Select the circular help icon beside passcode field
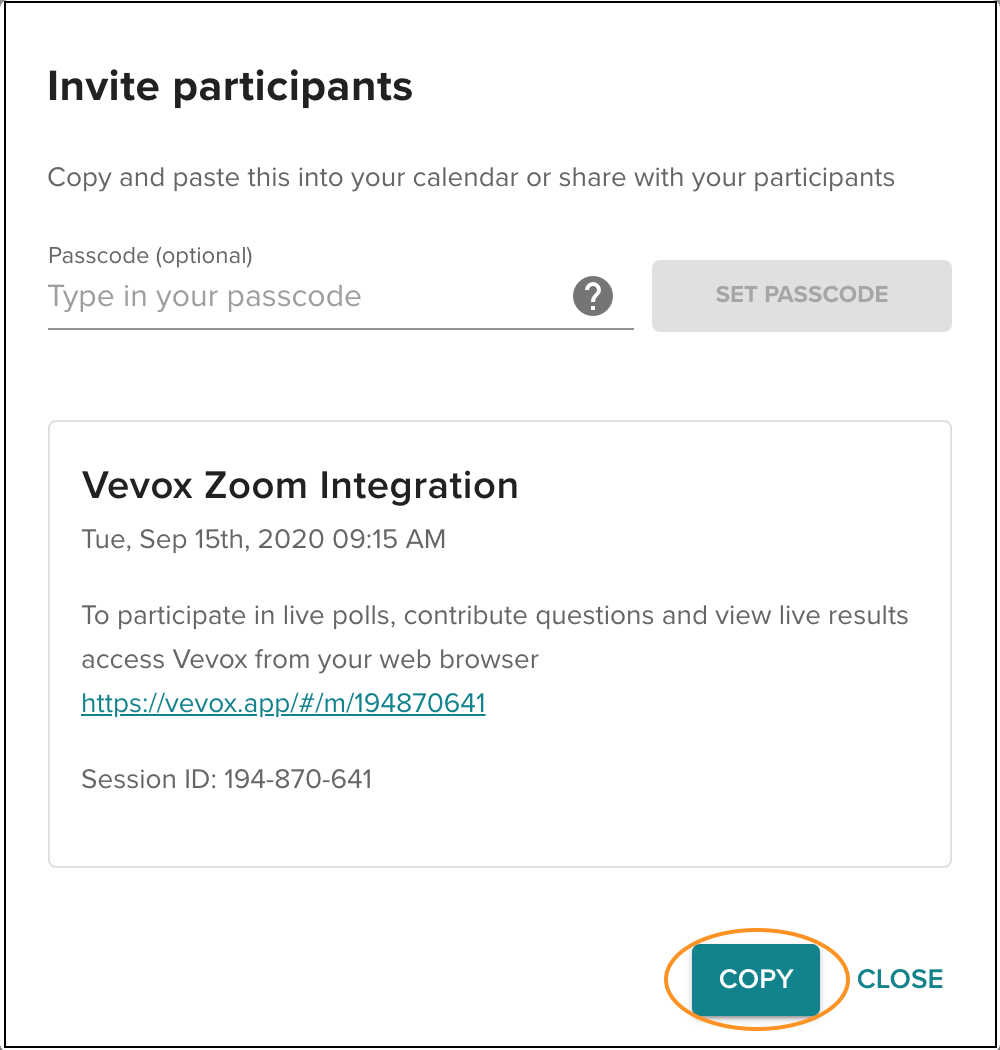Screen dimensions: 1000x1050 pyautogui.click(x=593, y=295)
